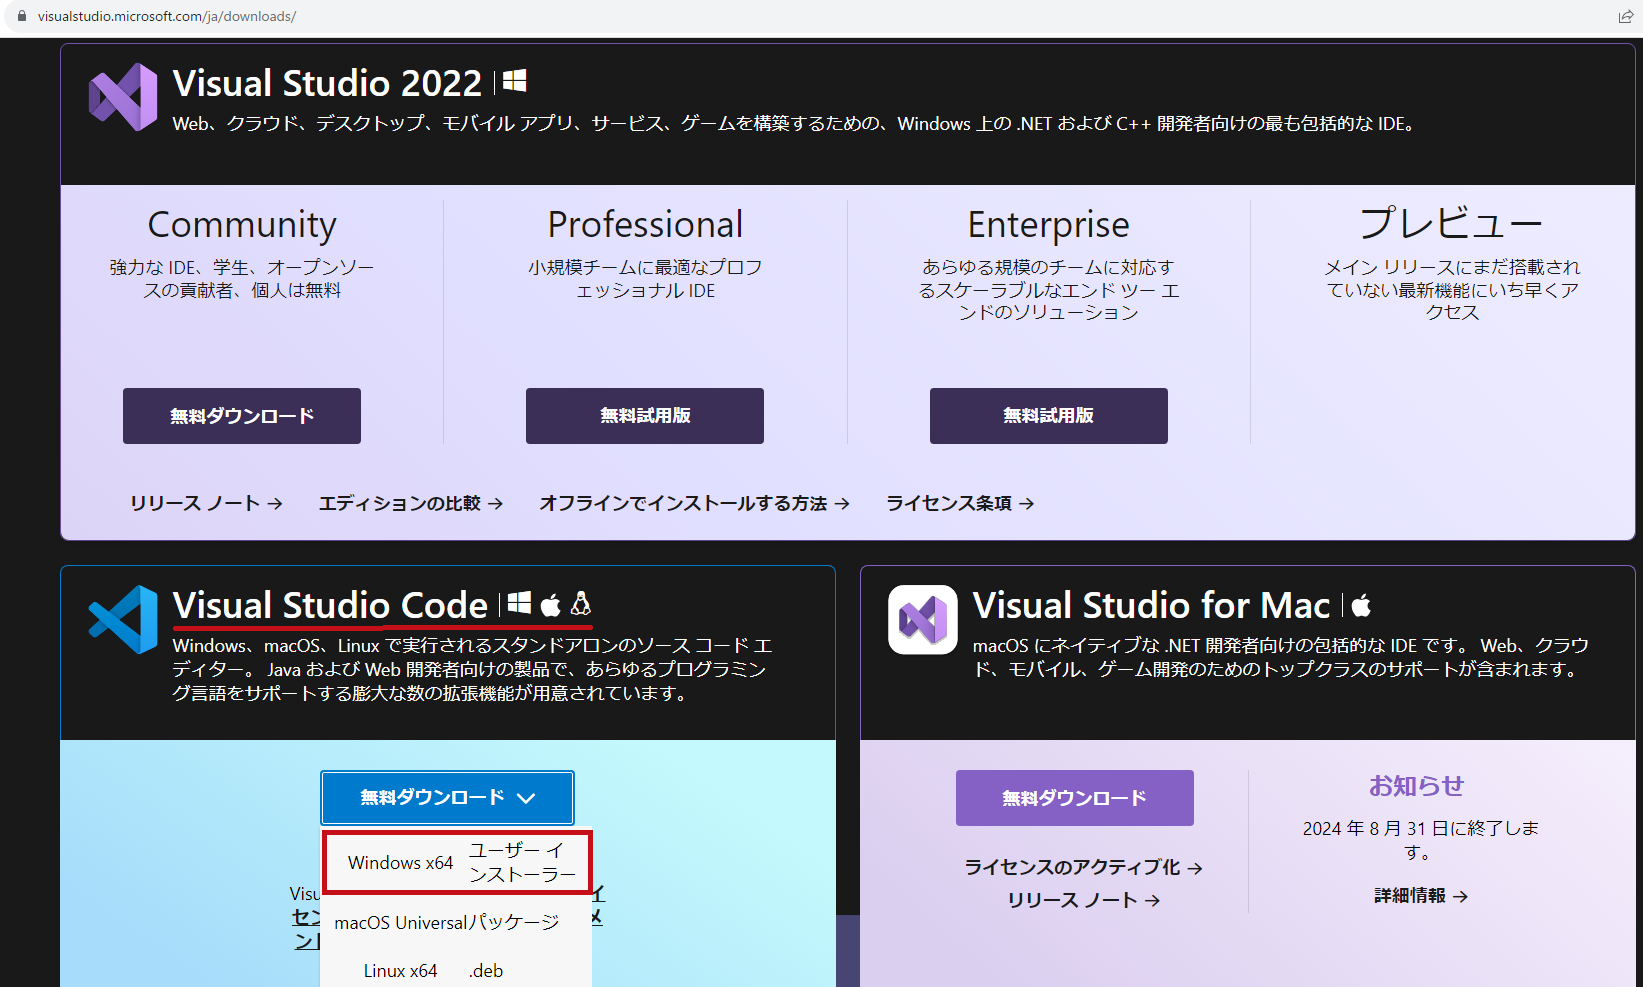The image size is (1643, 987).
Task: Start the Enterprise 無料試用版 trial
Action: [x=1049, y=416]
